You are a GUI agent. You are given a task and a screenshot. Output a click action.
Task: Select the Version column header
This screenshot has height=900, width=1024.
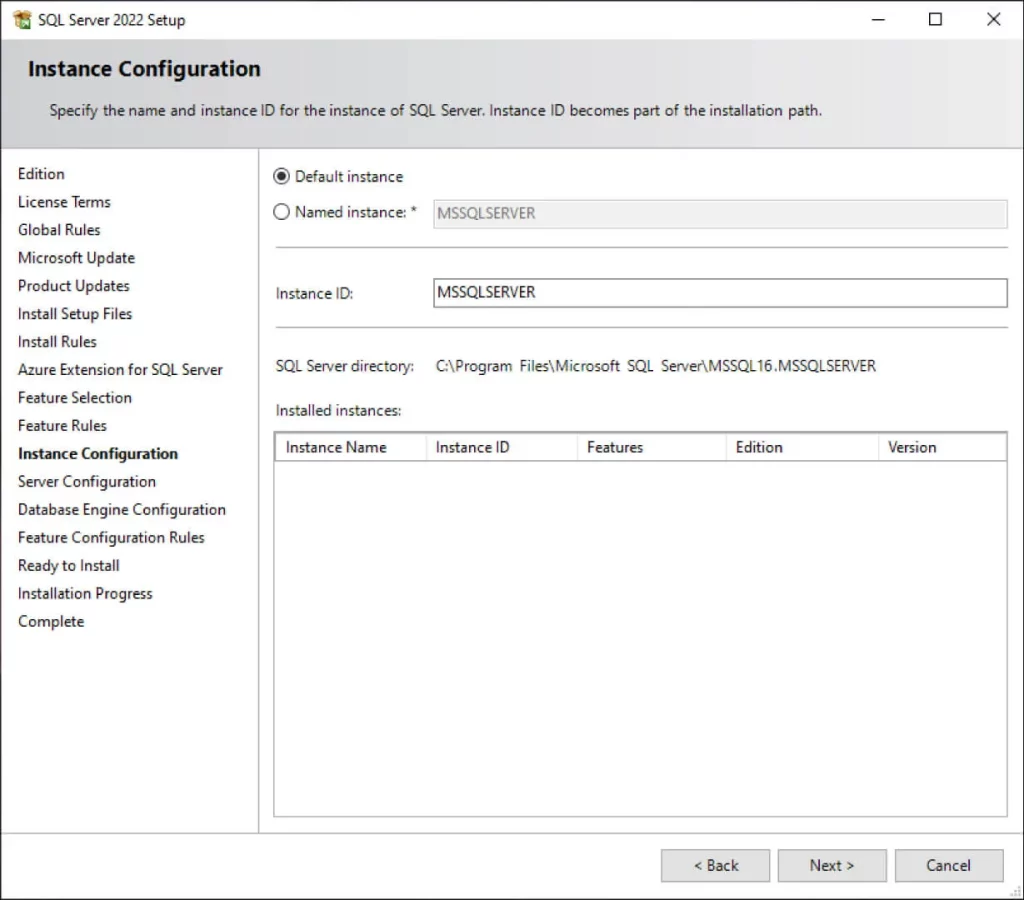(x=912, y=447)
